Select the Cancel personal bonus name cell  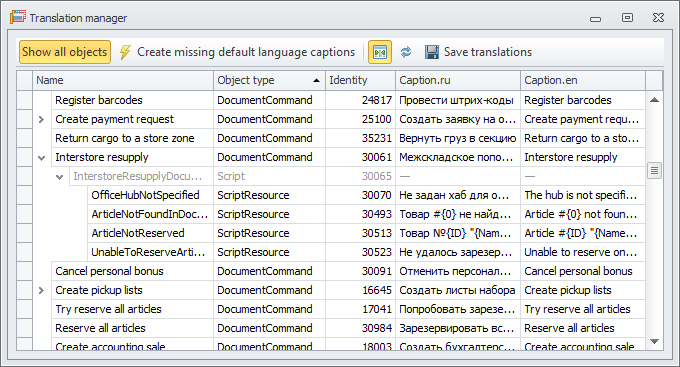[132, 272]
